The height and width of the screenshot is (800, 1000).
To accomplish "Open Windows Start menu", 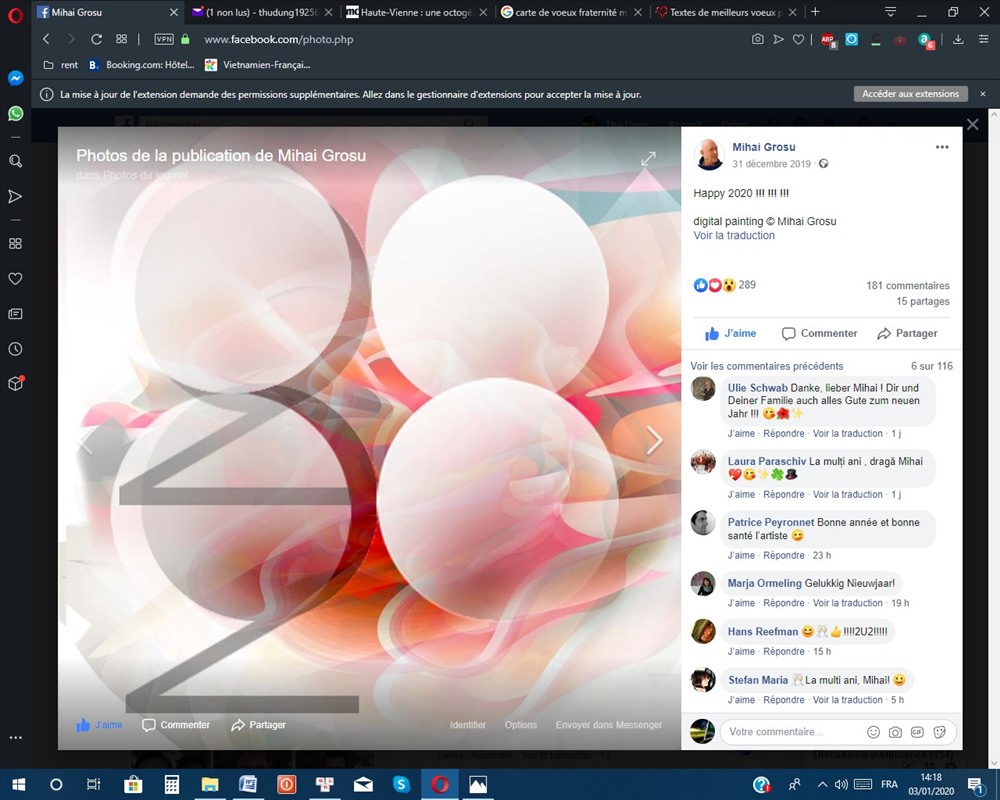I will 18,785.
